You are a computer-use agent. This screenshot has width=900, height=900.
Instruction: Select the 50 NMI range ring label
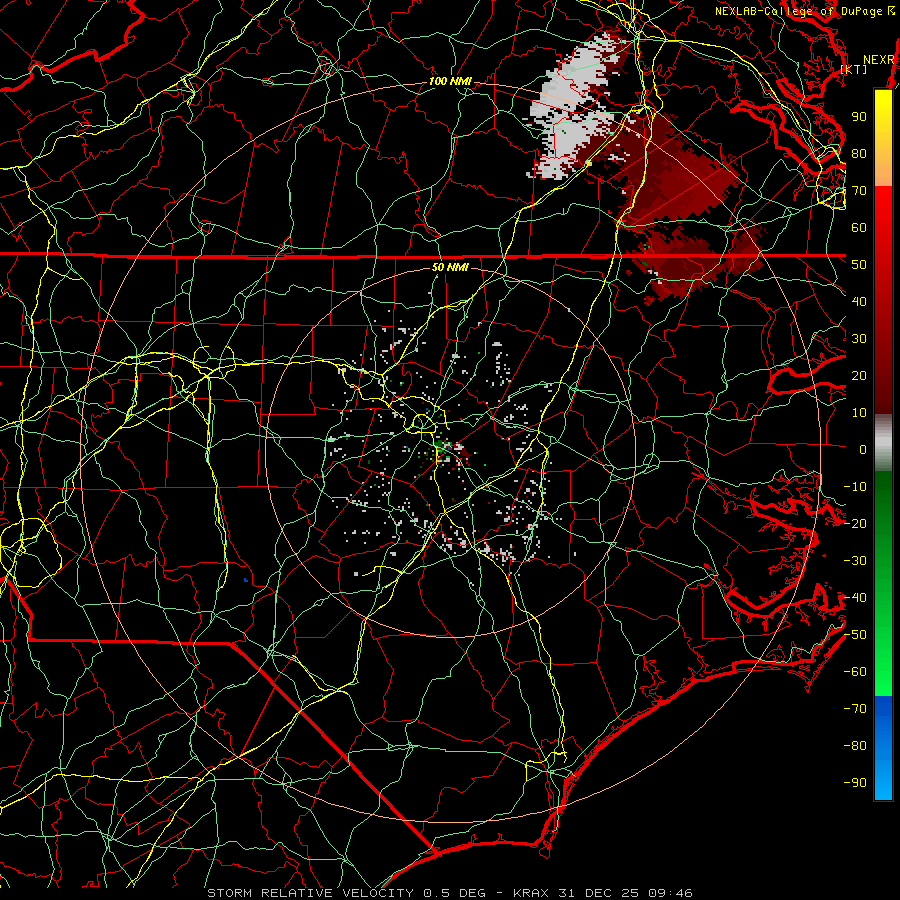(450, 267)
